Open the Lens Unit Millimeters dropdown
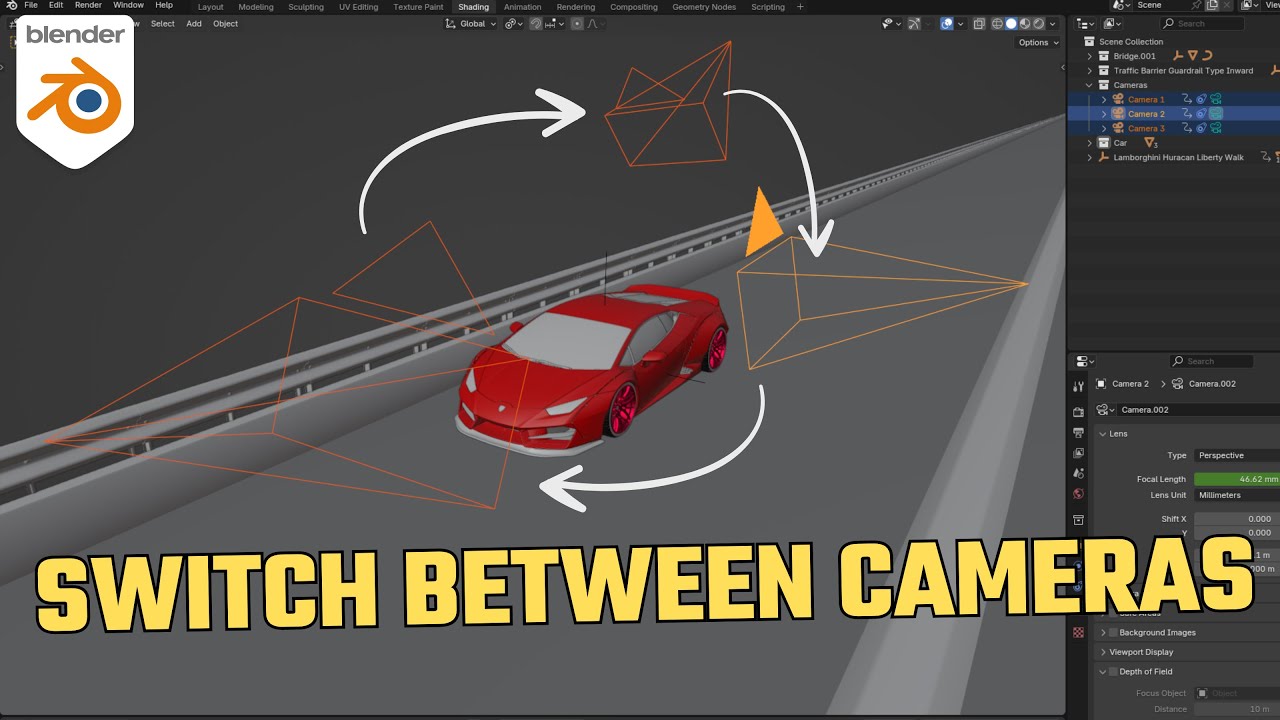Image resolution: width=1280 pixels, height=720 pixels. click(1237, 495)
